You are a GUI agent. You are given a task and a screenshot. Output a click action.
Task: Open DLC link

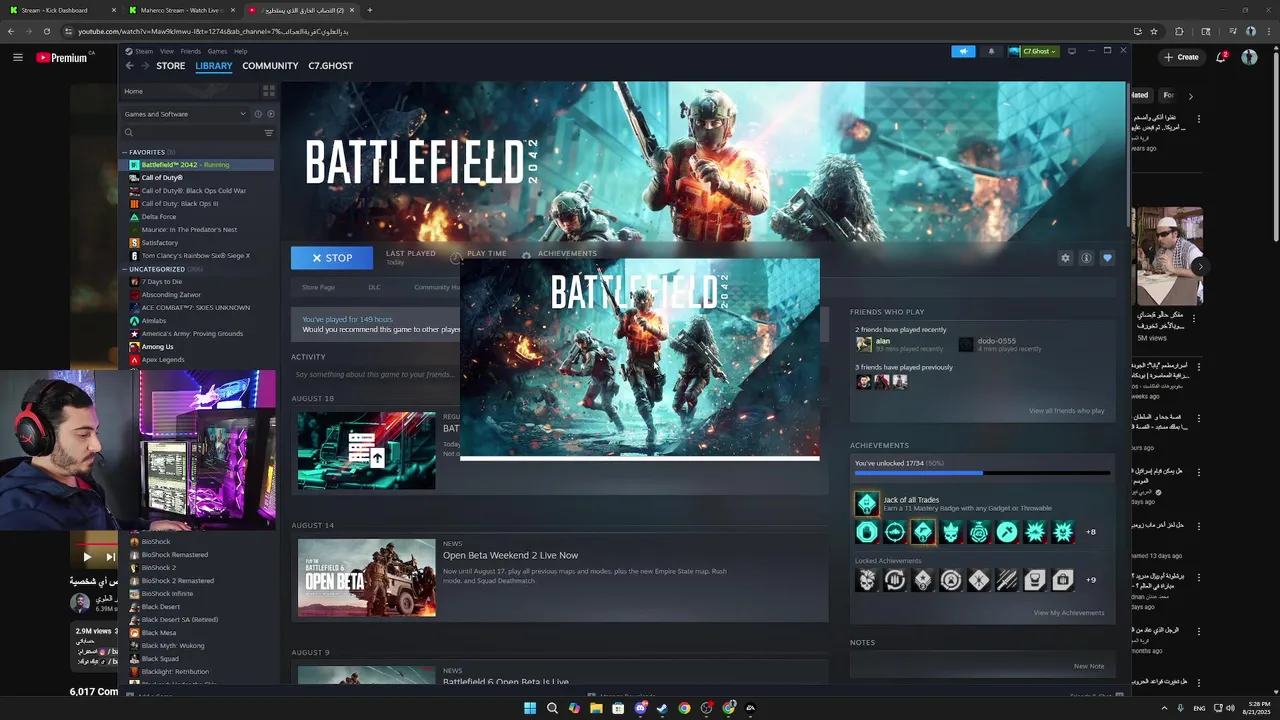point(374,288)
